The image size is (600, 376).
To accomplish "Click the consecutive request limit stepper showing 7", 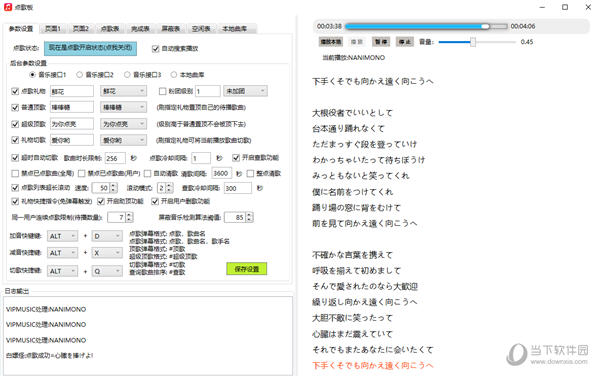I will click(x=120, y=217).
